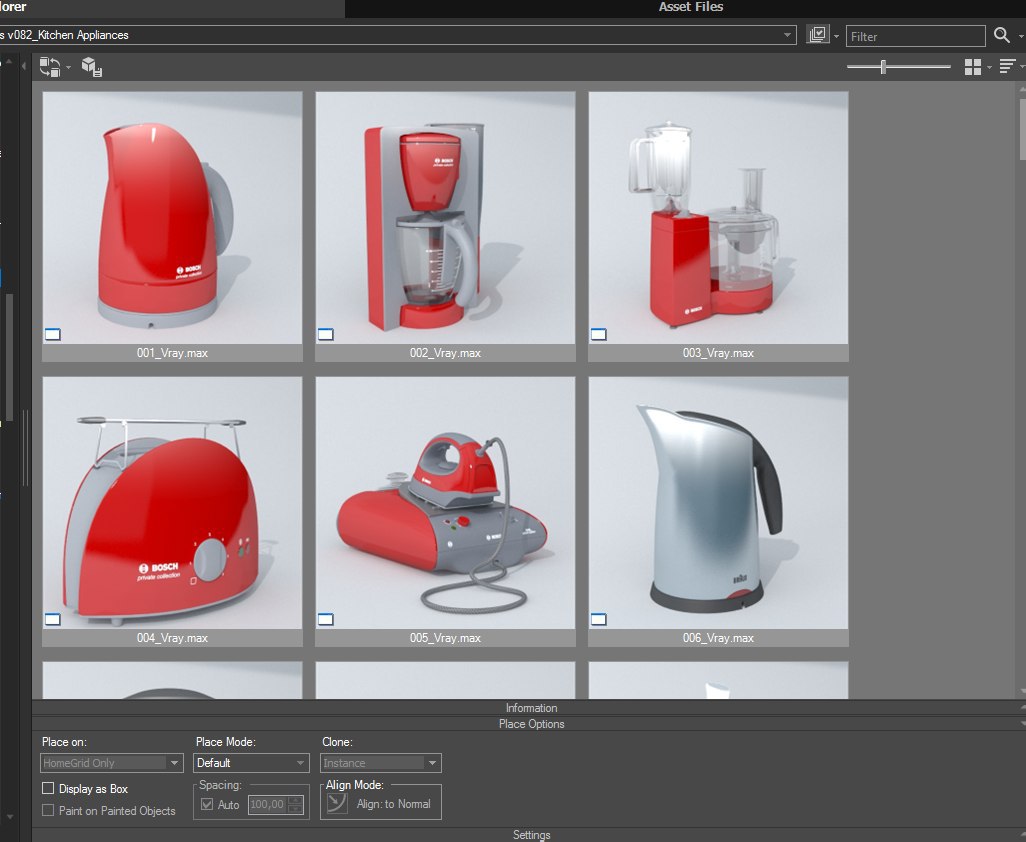Screen dimensions: 1026x842
Task: Select the steam iron thumbnail 005_Vray.max
Action: coord(445,502)
